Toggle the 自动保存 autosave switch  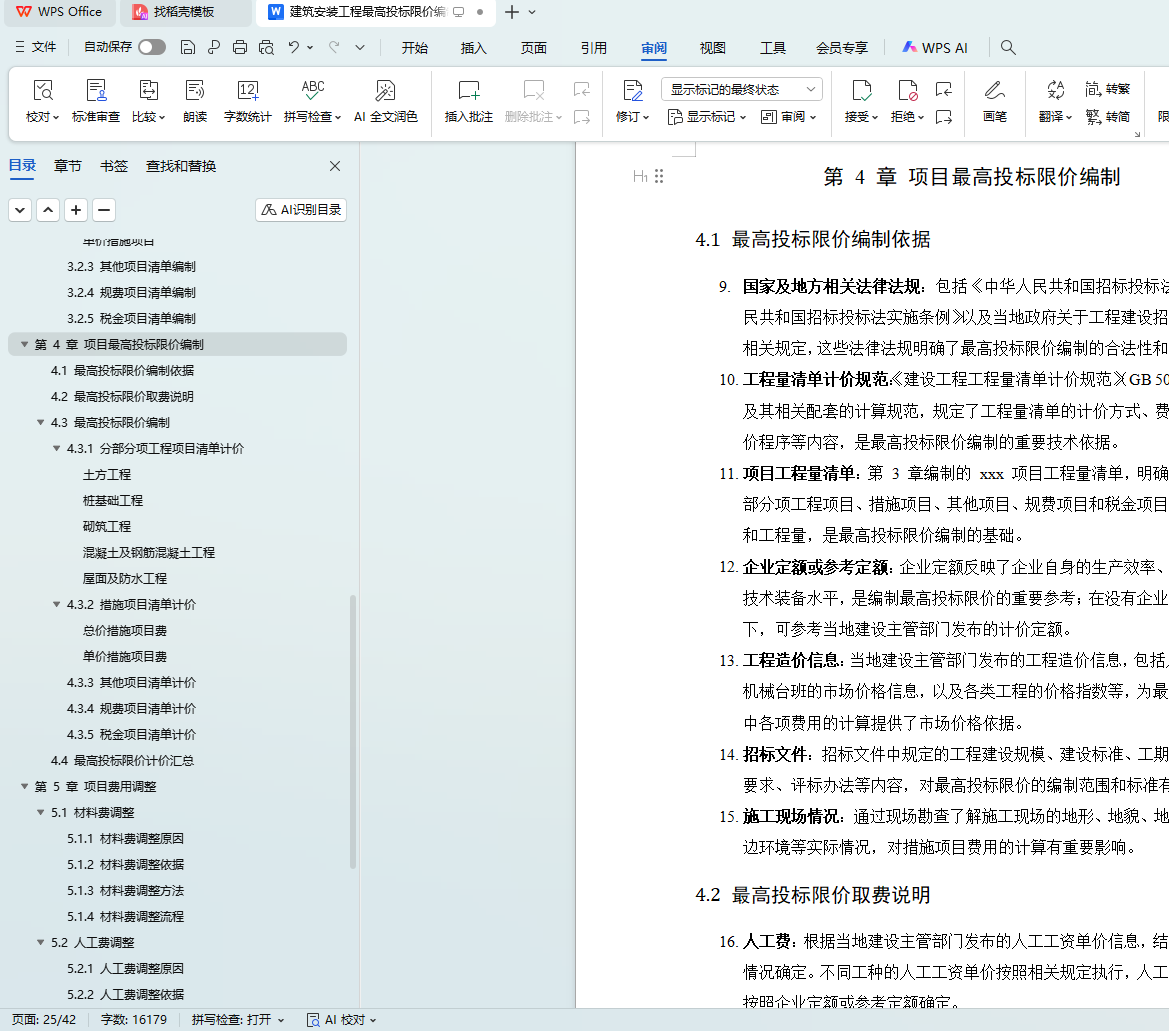tap(152, 47)
